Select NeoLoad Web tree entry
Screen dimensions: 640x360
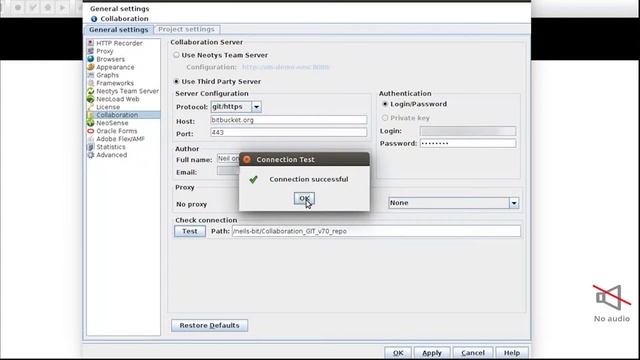[x=118, y=99]
